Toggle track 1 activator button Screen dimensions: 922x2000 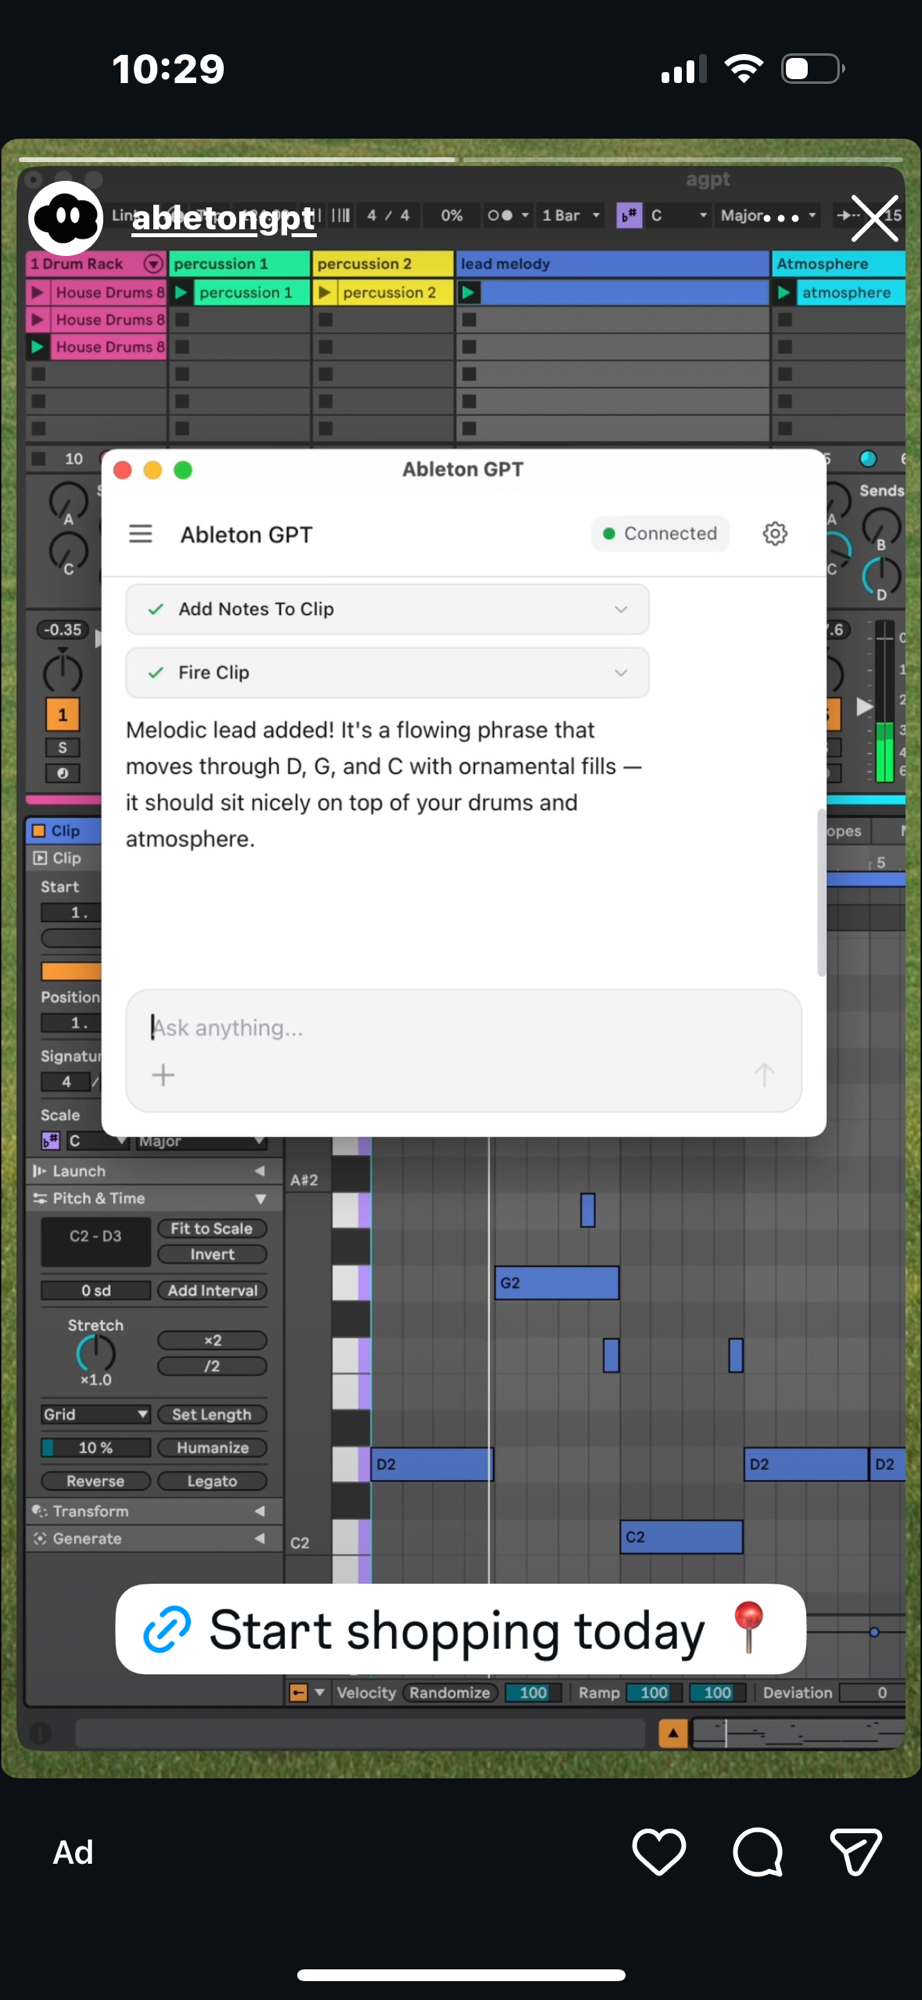tap(62, 715)
